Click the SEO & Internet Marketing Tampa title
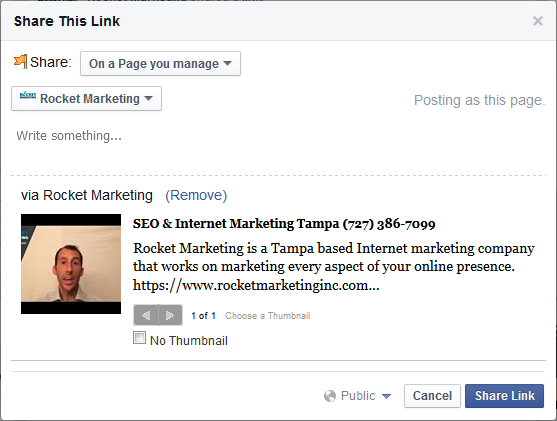This screenshot has height=421, width=557. tap(284, 224)
